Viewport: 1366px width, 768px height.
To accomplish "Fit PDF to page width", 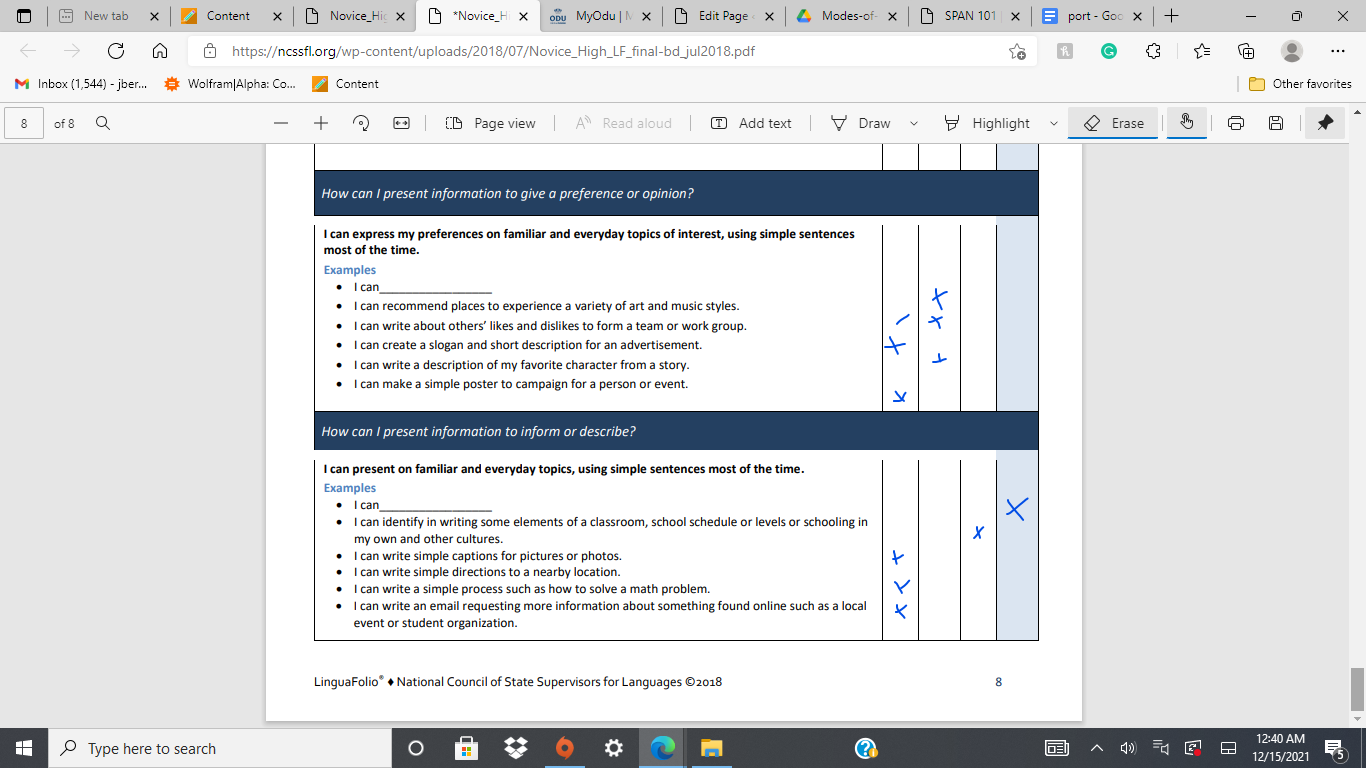I will tap(402, 123).
